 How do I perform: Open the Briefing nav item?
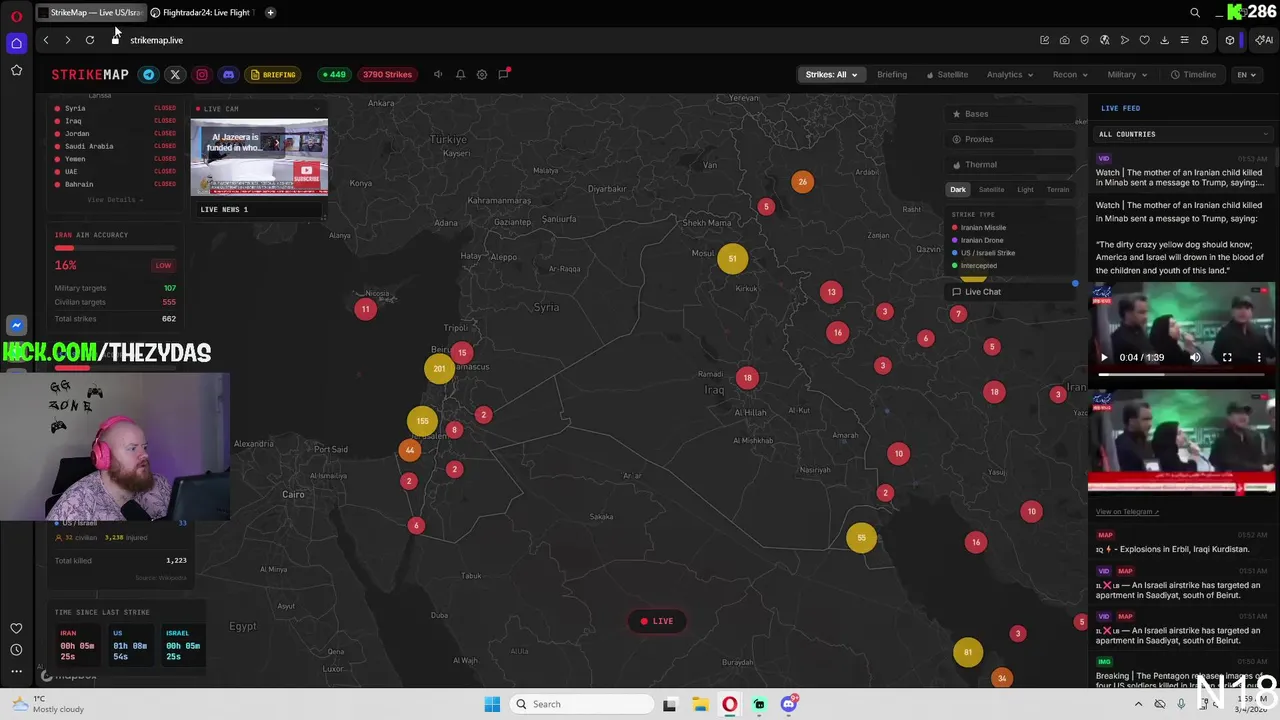[892, 75]
